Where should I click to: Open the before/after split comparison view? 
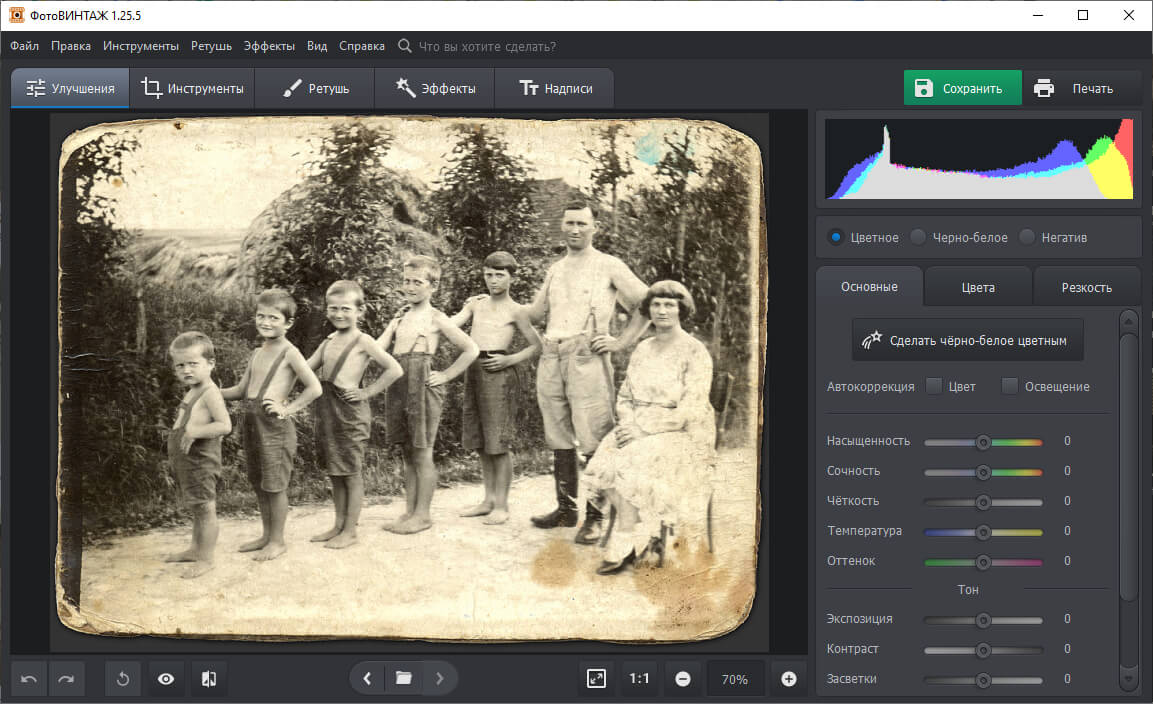pos(207,679)
